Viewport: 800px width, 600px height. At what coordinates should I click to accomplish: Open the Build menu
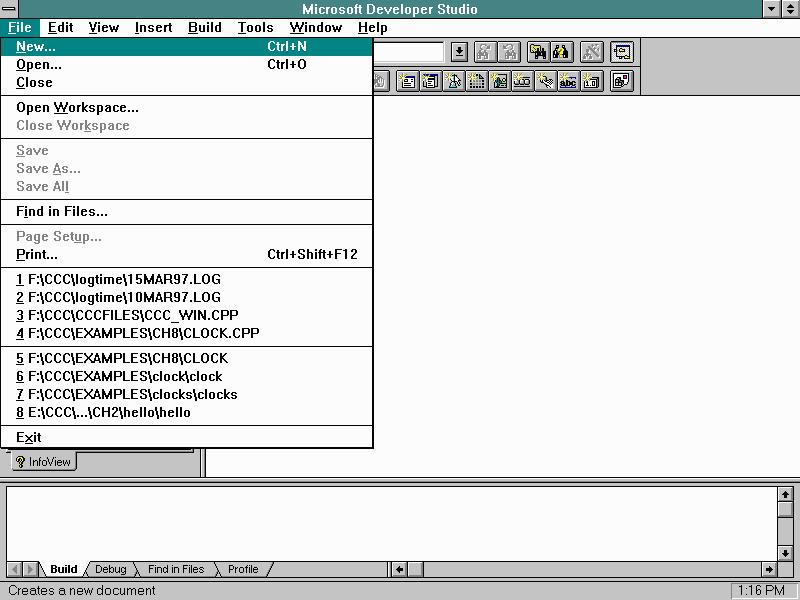204,27
